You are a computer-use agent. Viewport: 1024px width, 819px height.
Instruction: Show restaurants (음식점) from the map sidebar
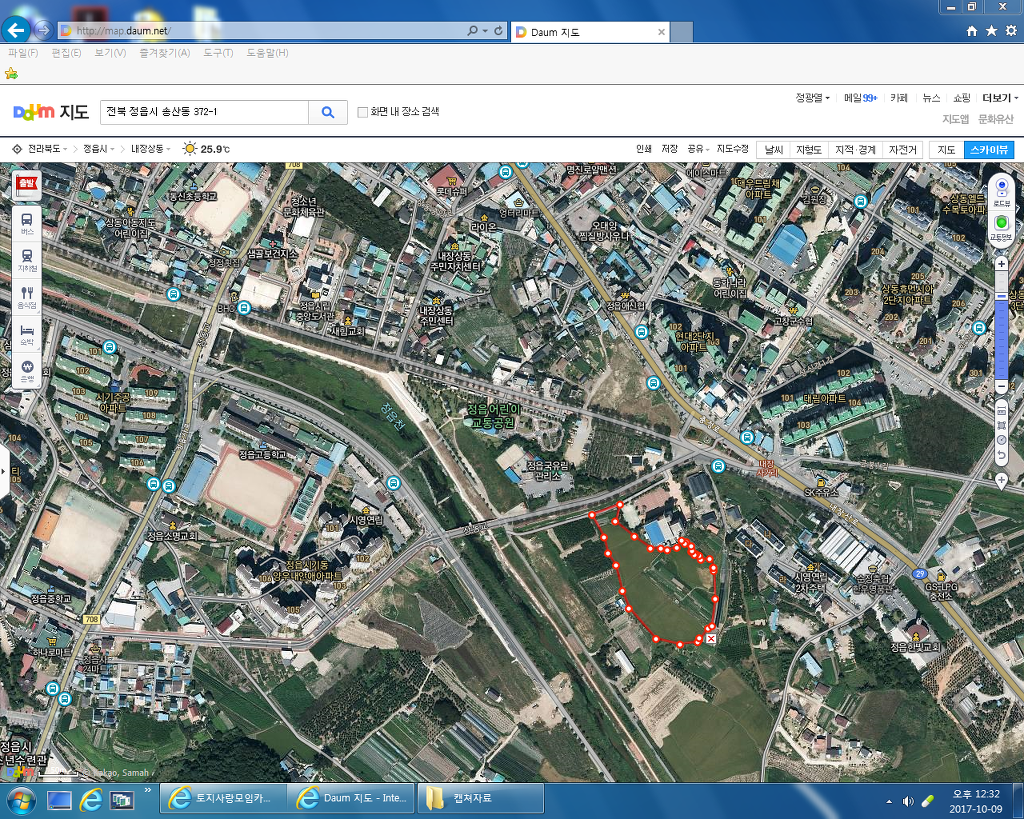[27, 297]
